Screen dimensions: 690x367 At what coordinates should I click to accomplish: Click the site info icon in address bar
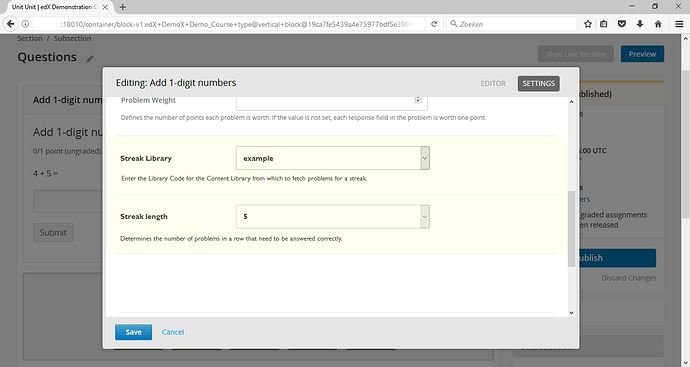(25, 24)
